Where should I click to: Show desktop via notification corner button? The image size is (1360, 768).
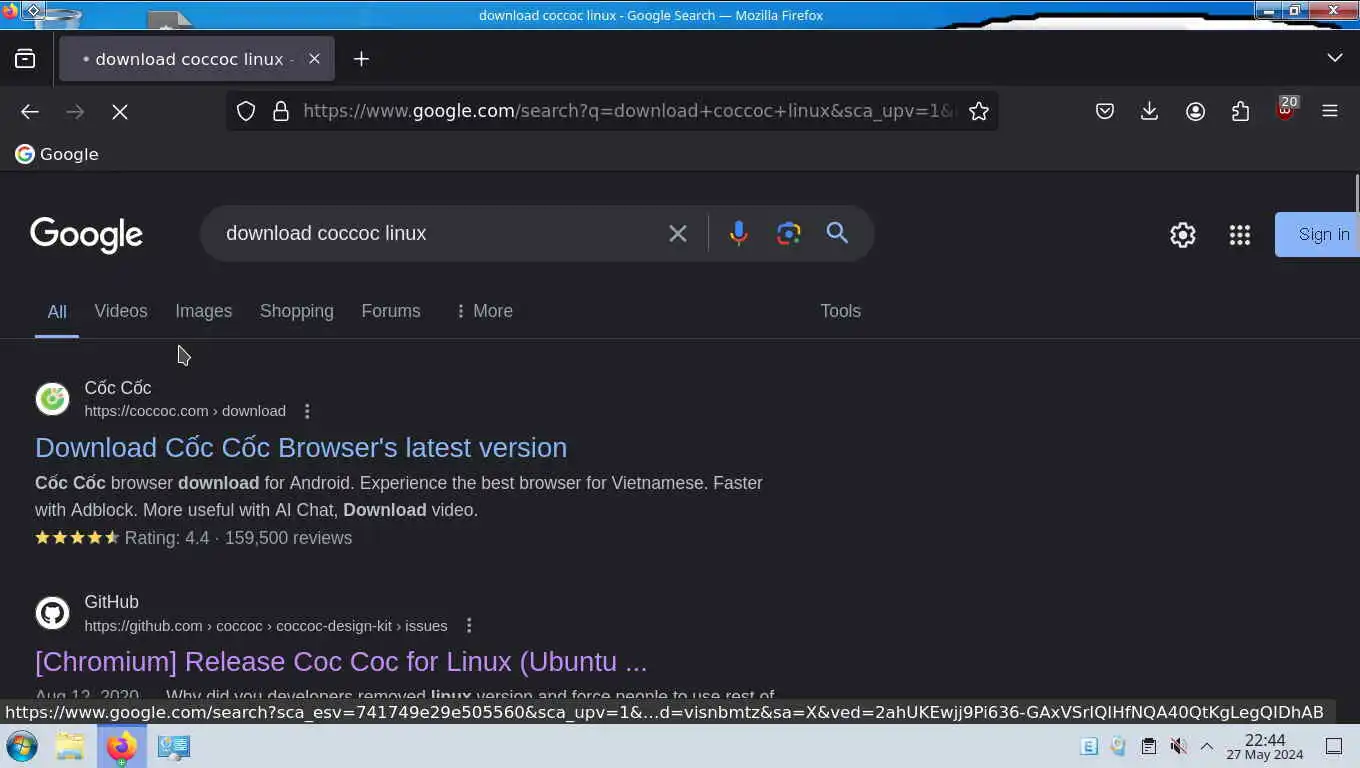click(1334, 746)
